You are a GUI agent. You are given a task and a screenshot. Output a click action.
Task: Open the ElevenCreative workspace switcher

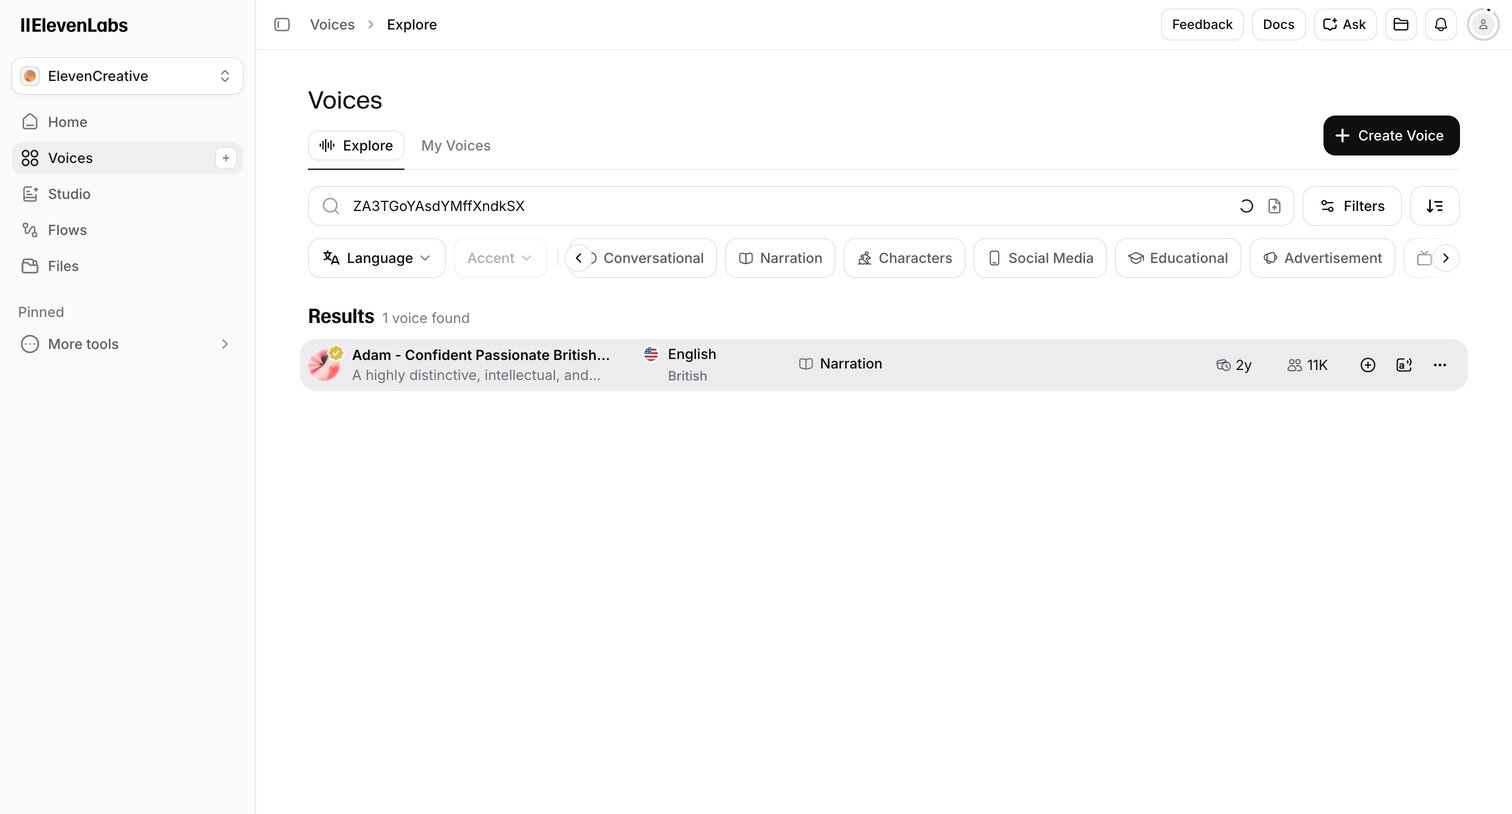127,76
